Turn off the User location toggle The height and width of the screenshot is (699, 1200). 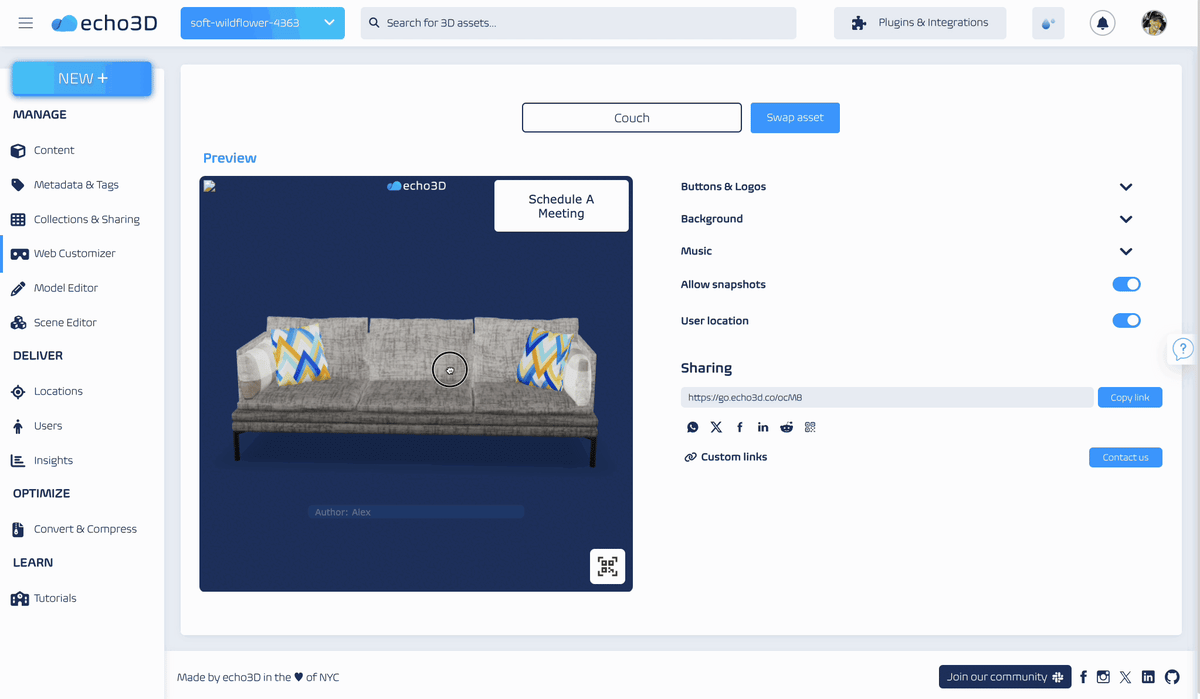tap(1126, 320)
